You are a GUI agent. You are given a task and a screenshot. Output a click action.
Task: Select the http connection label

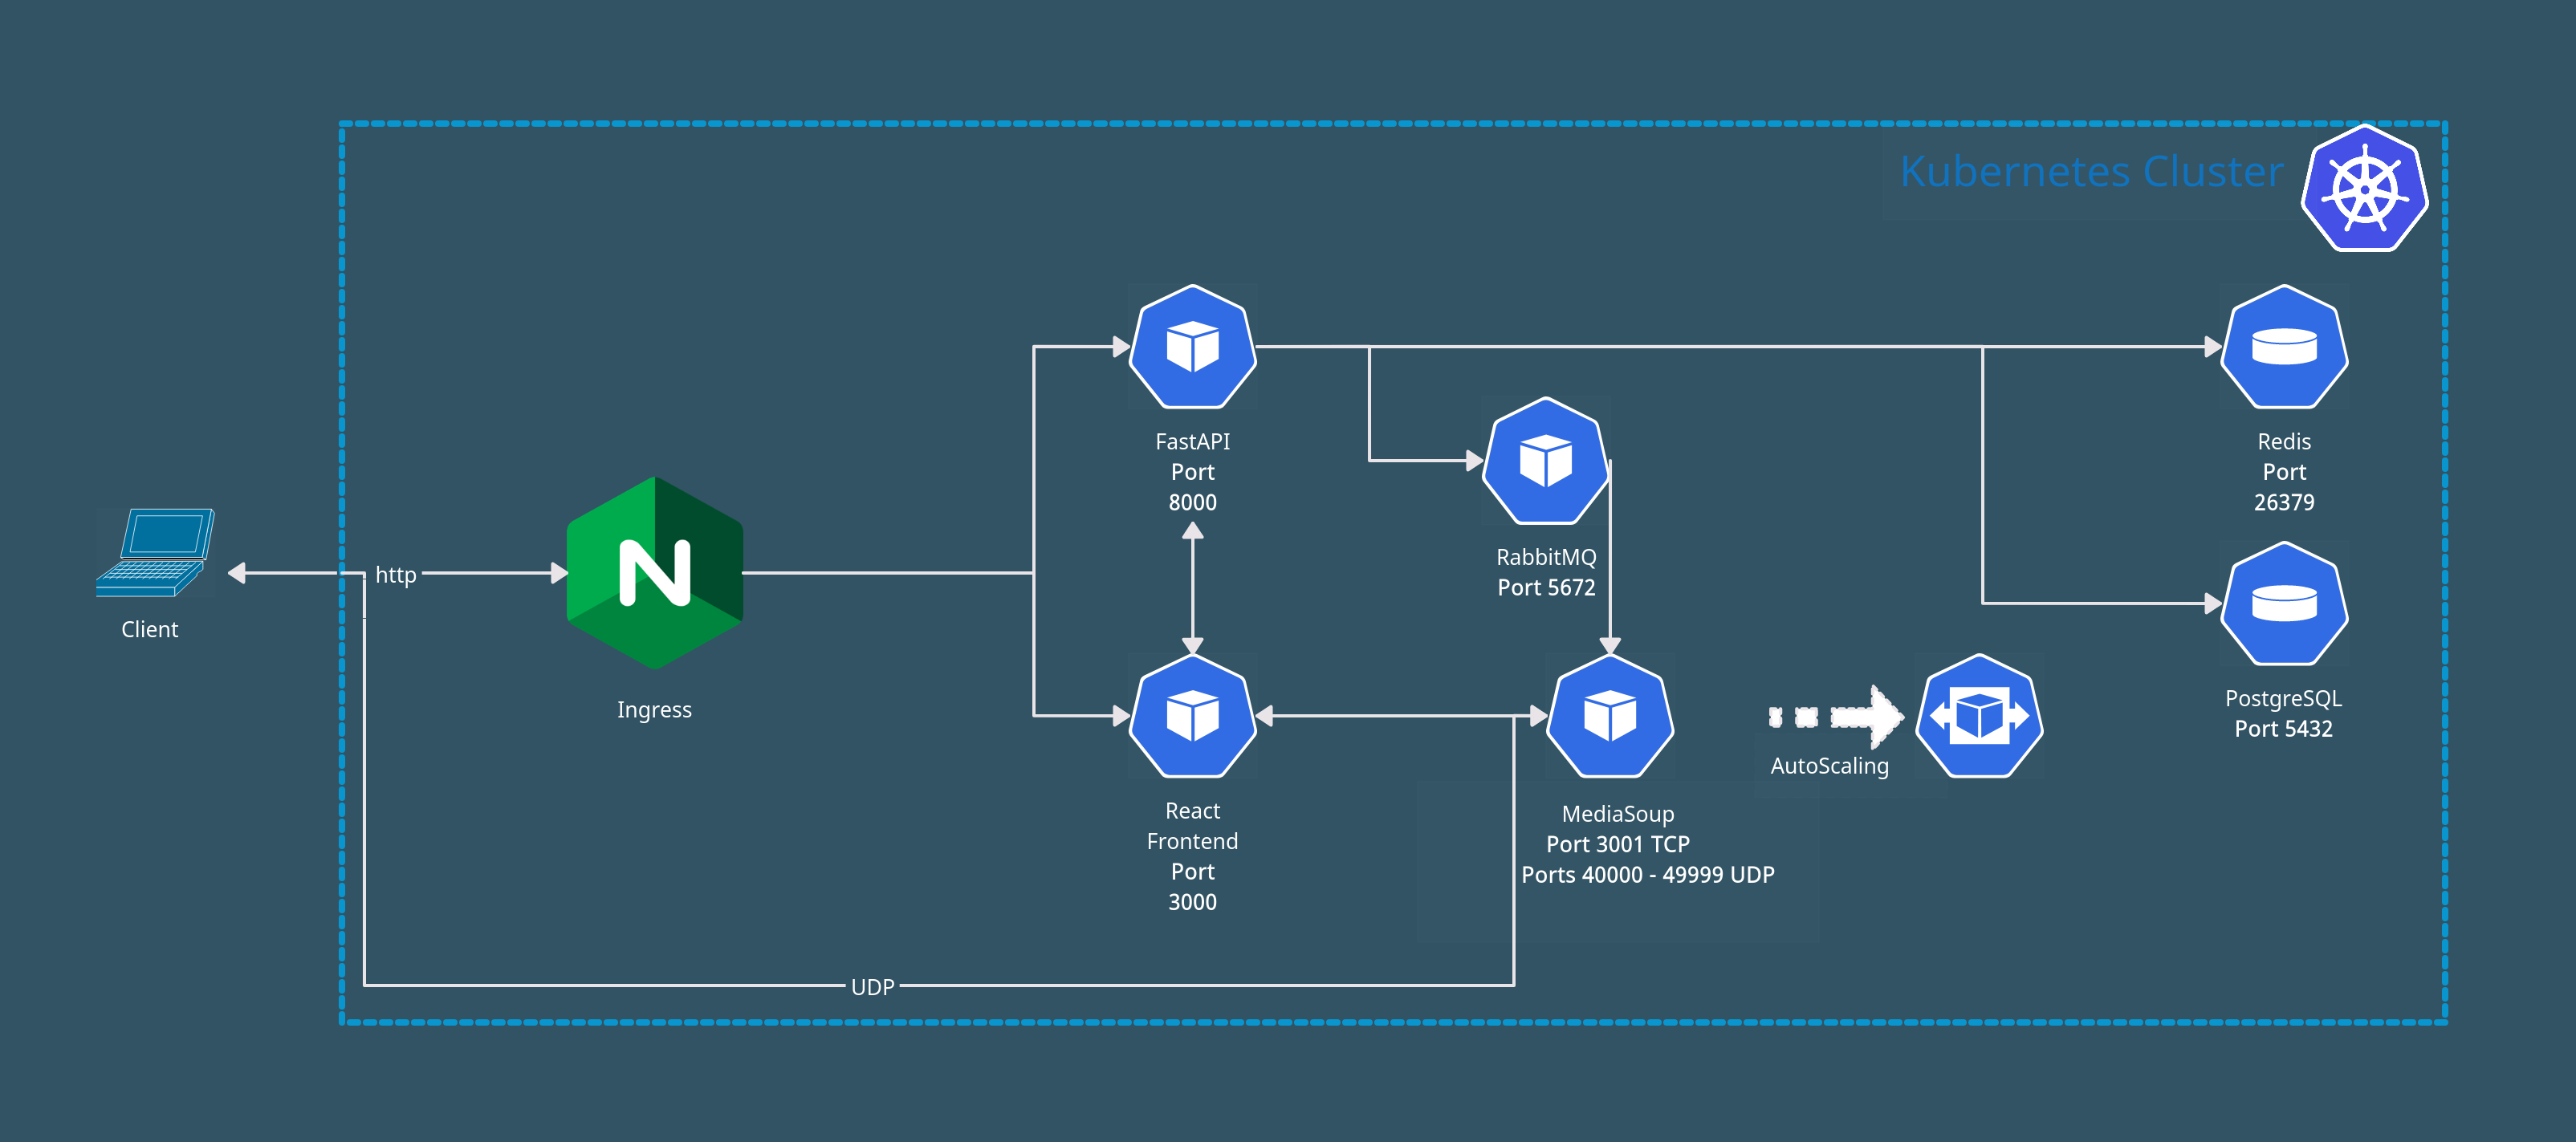pos(396,575)
